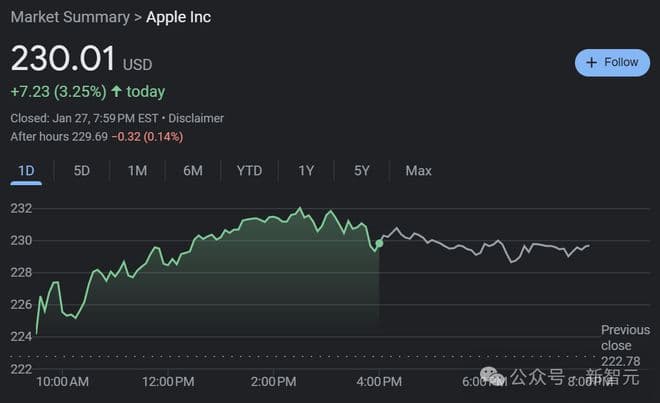Select the 1Y time range
Viewport: 660px width, 403px height.
306,171
